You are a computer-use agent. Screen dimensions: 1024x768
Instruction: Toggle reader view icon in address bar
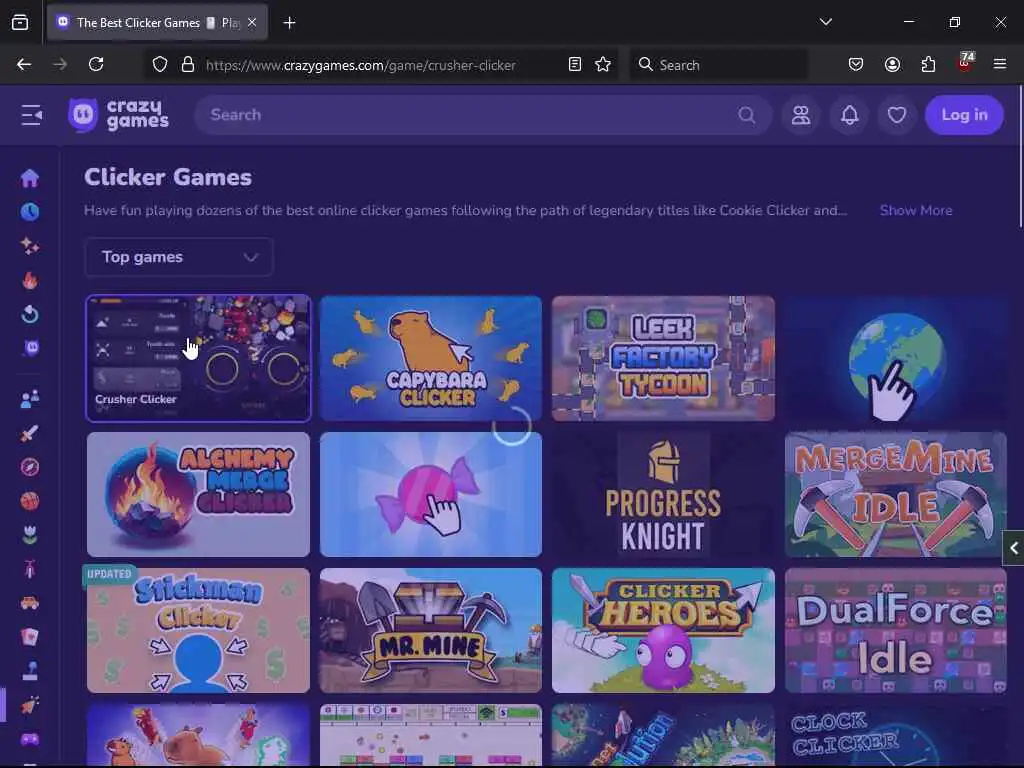(575, 64)
